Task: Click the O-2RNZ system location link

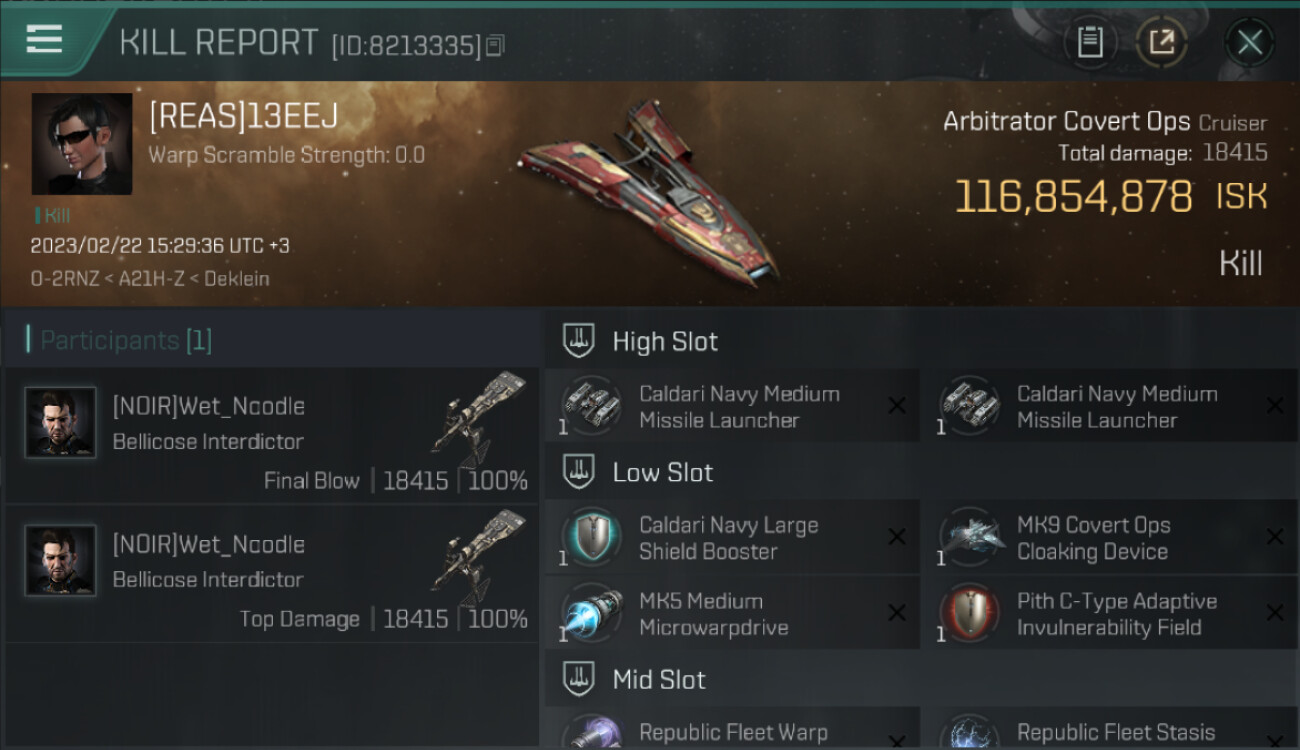Action: click(63, 279)
